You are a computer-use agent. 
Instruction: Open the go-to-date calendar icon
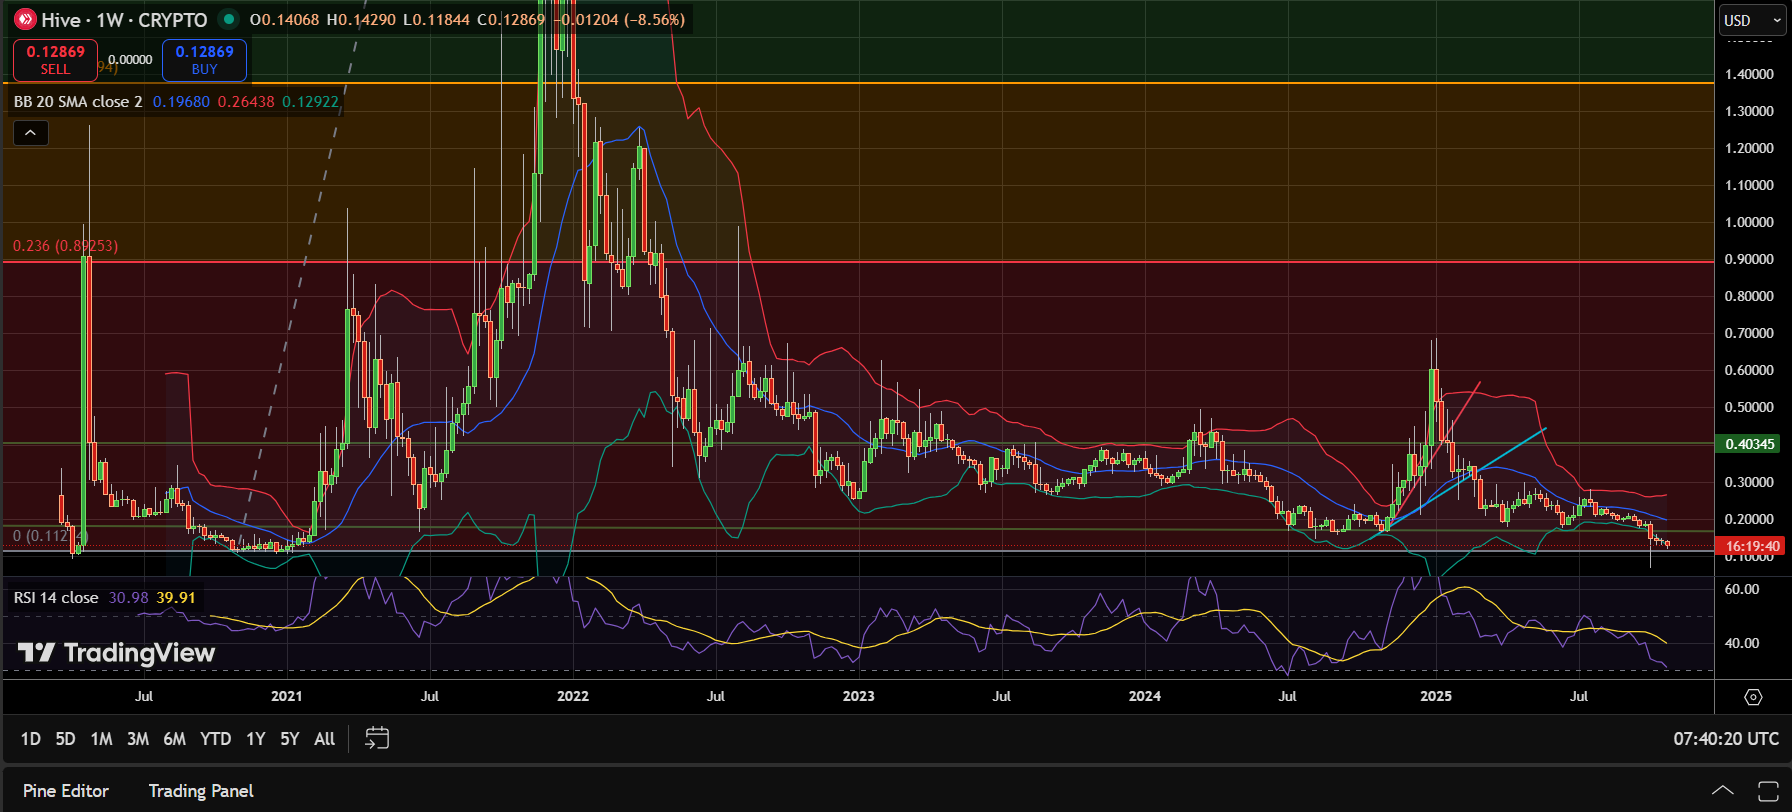[377, 739]
